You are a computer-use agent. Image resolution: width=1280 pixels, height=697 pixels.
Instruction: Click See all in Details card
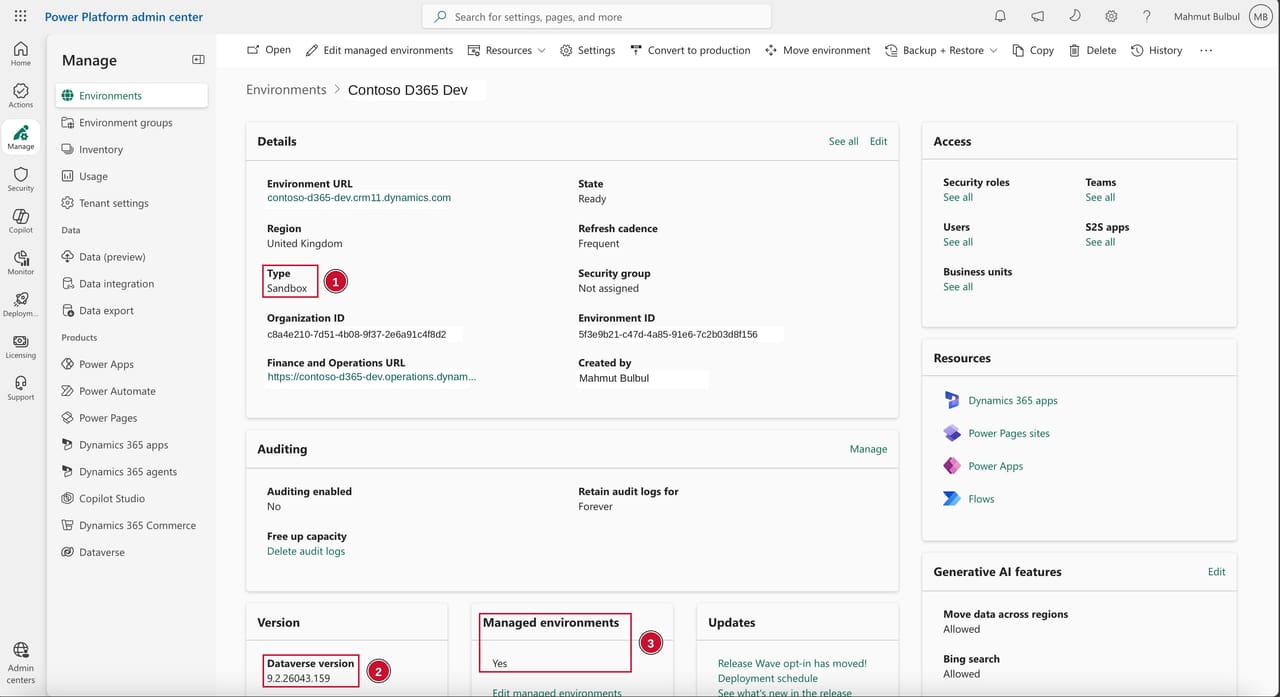(x=843, y=141)
